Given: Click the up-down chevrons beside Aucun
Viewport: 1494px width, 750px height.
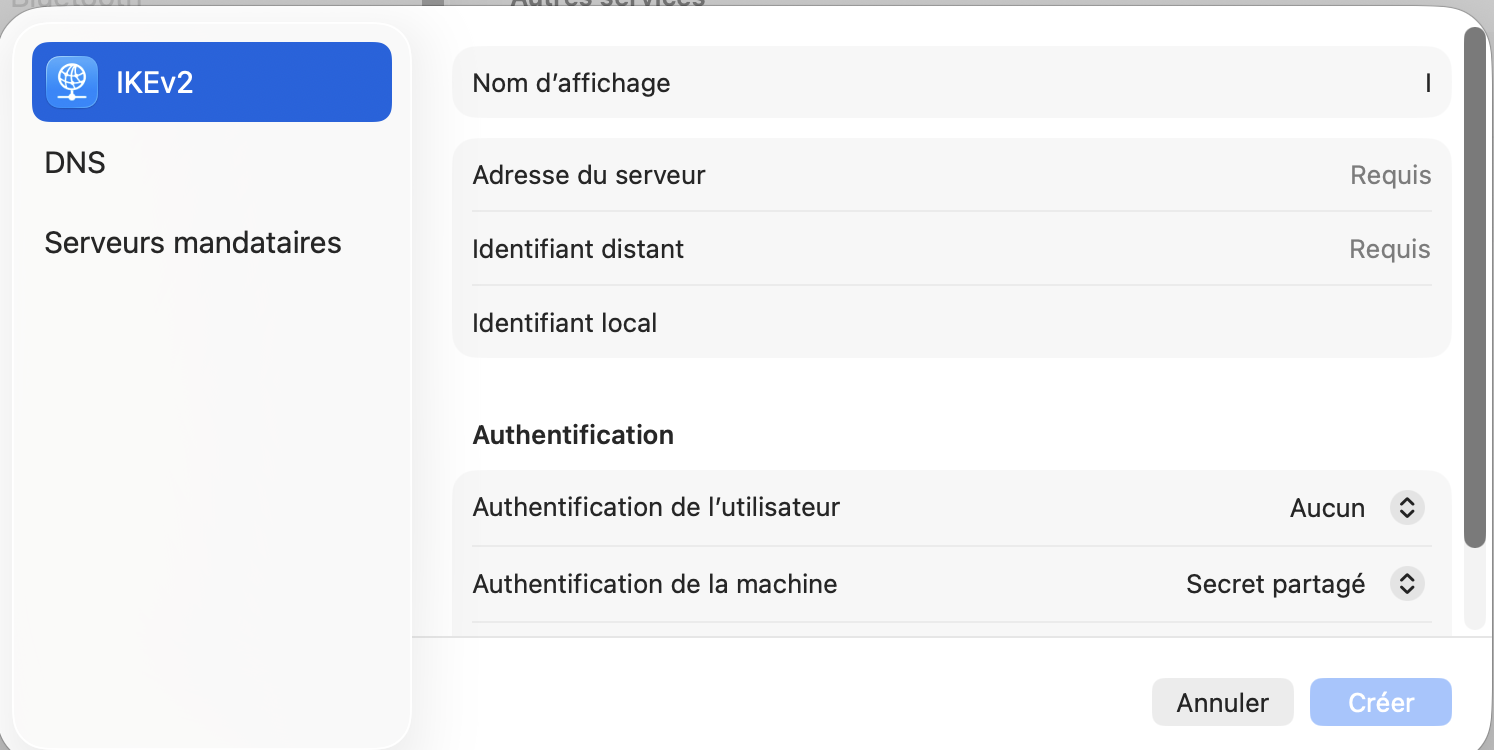Looking at the screenshot, I should click(1406, 508).
